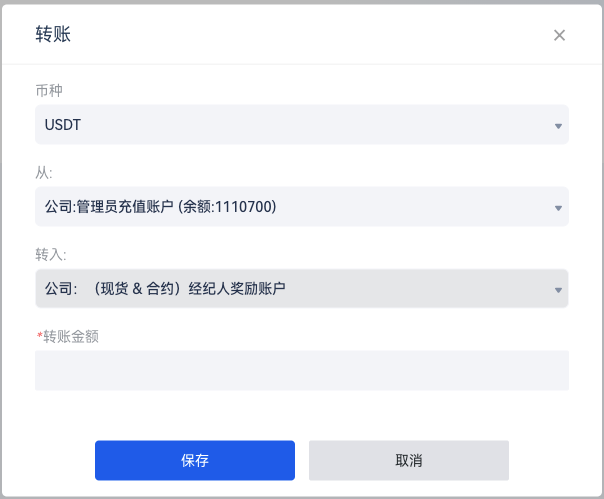Click the 从: field label
Viewport: 604px width, 499px height.
click(44, 173)
